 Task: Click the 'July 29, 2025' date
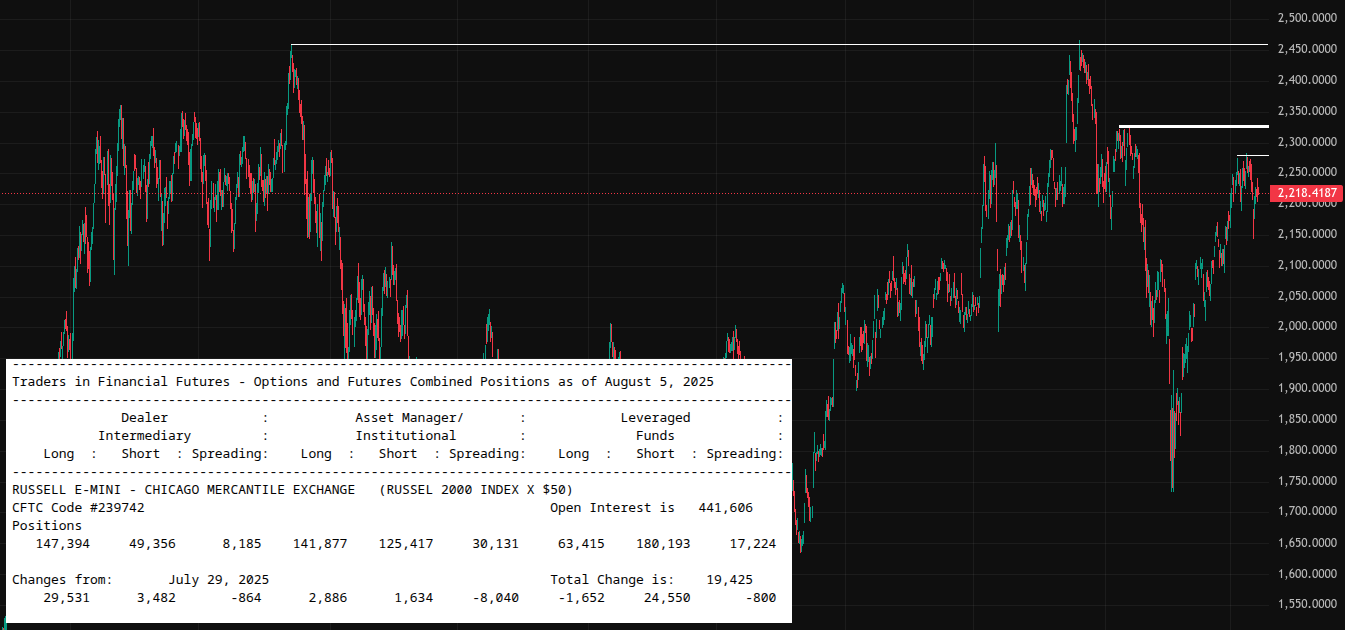(x=218, y=579)
